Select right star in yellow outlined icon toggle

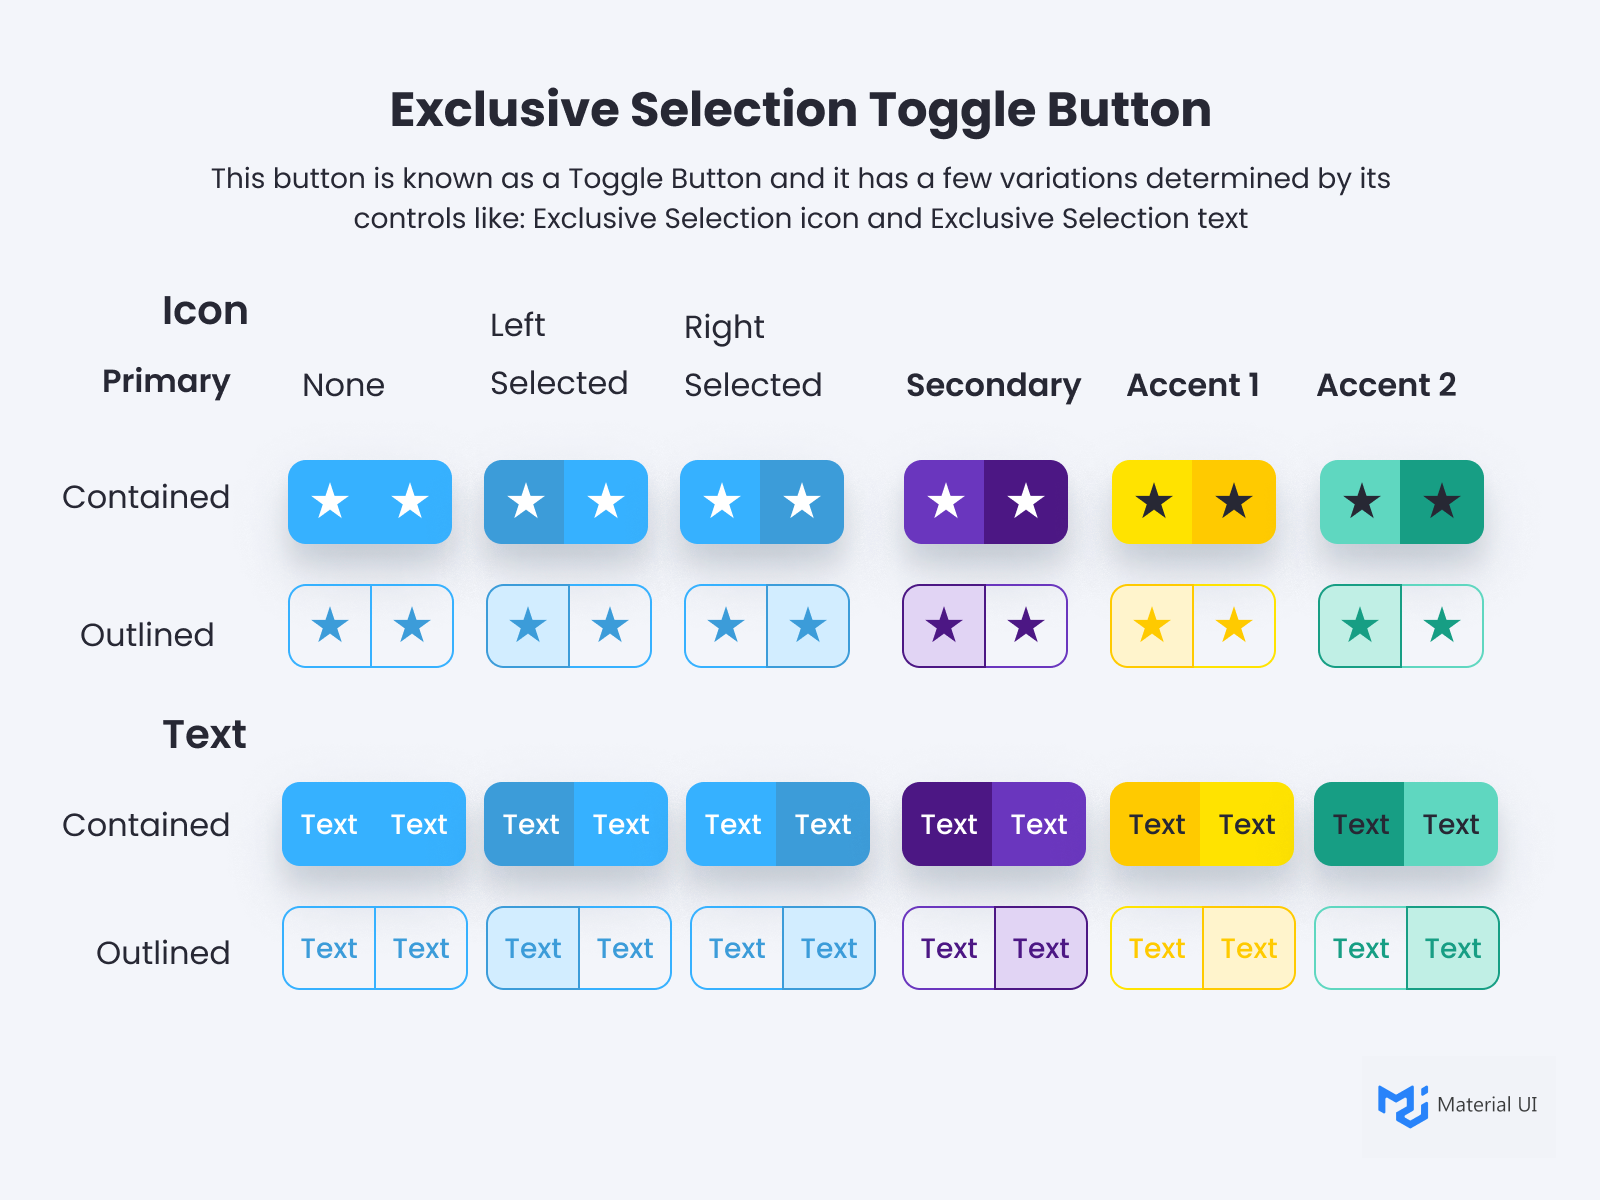pyautogui.click(x=1234, y=627)
